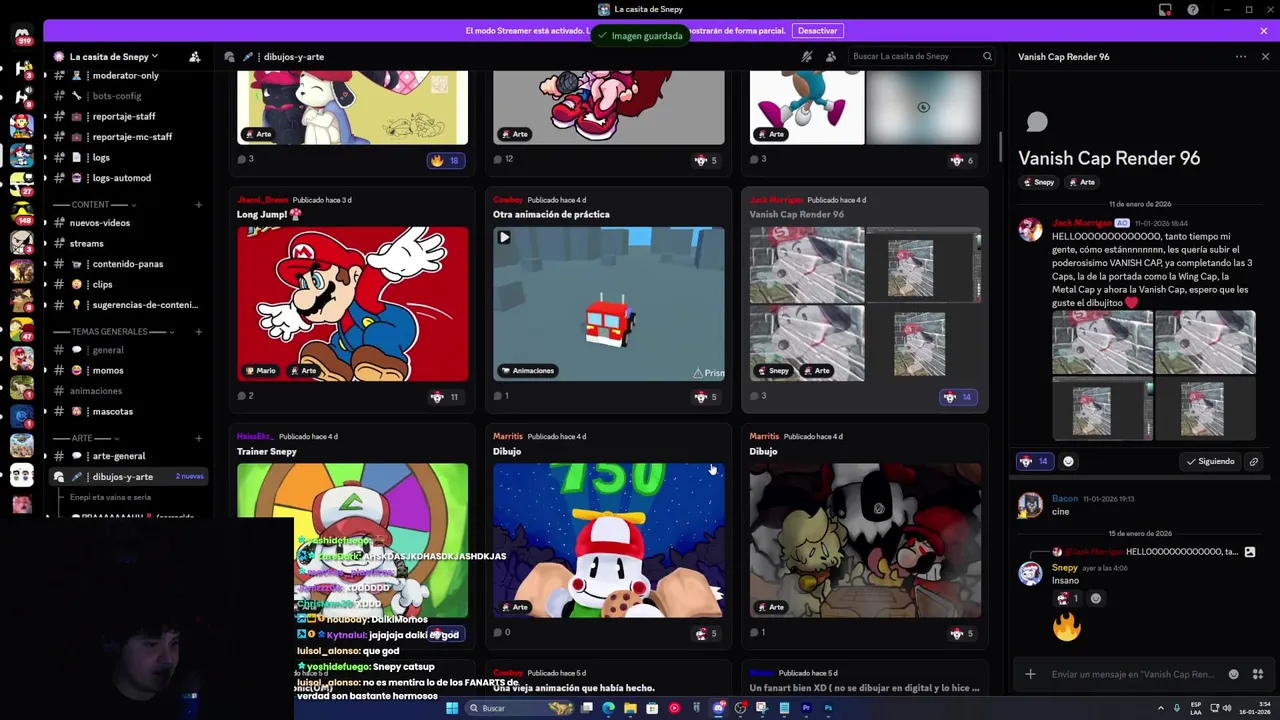Close the Vanish Cap Render 96 panel
The height and width of the screenshot is (720, 1280).
pyautogui.click(x=1265, y=57)
